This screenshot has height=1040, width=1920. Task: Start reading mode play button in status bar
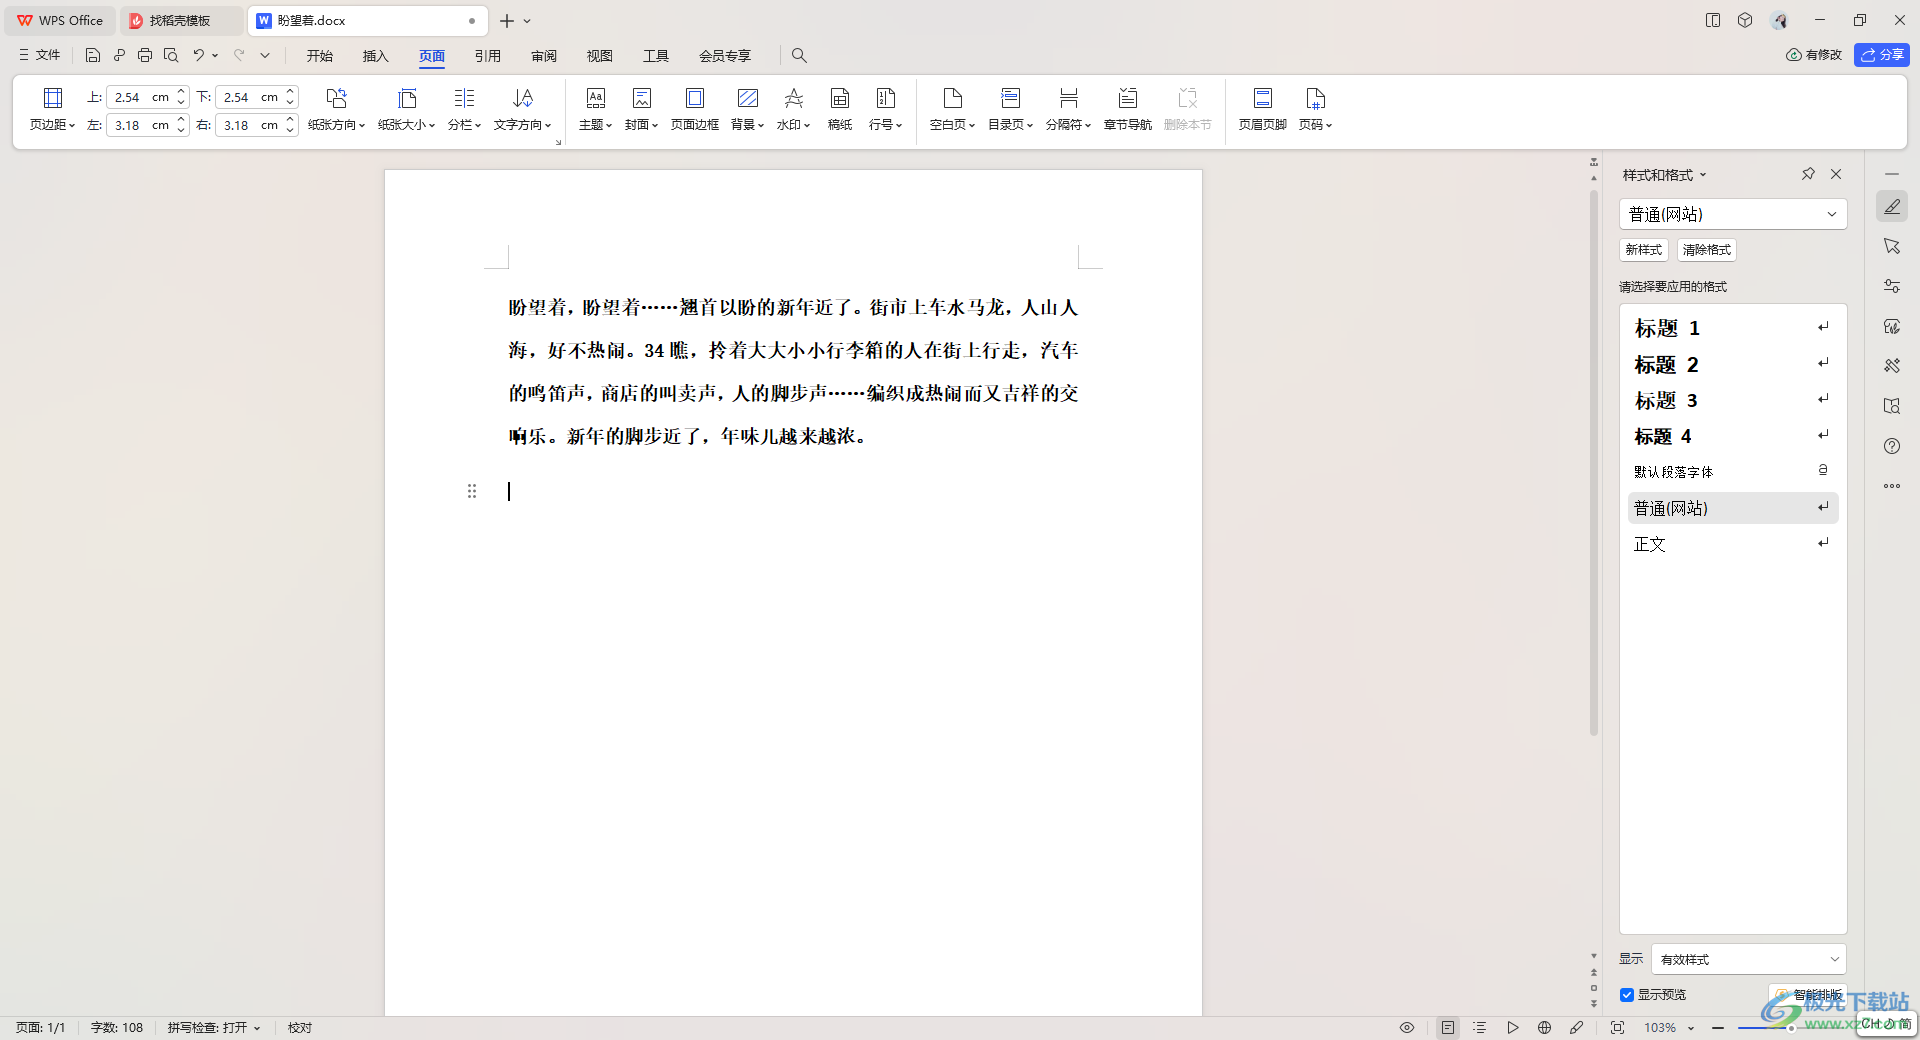(1513, 1027)
